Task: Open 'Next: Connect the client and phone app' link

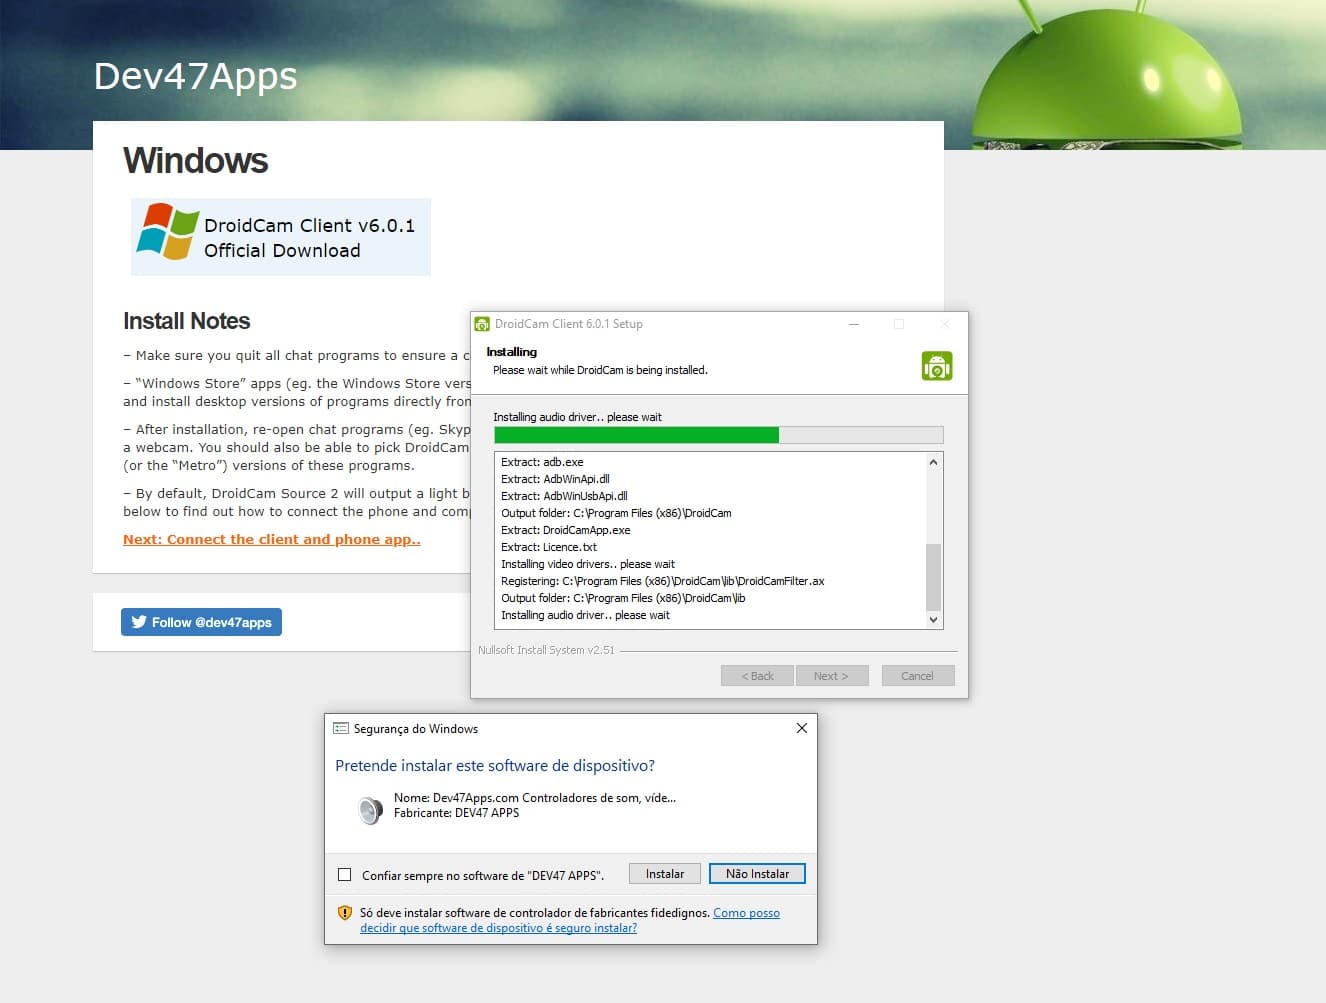Action: pos(271,539)
